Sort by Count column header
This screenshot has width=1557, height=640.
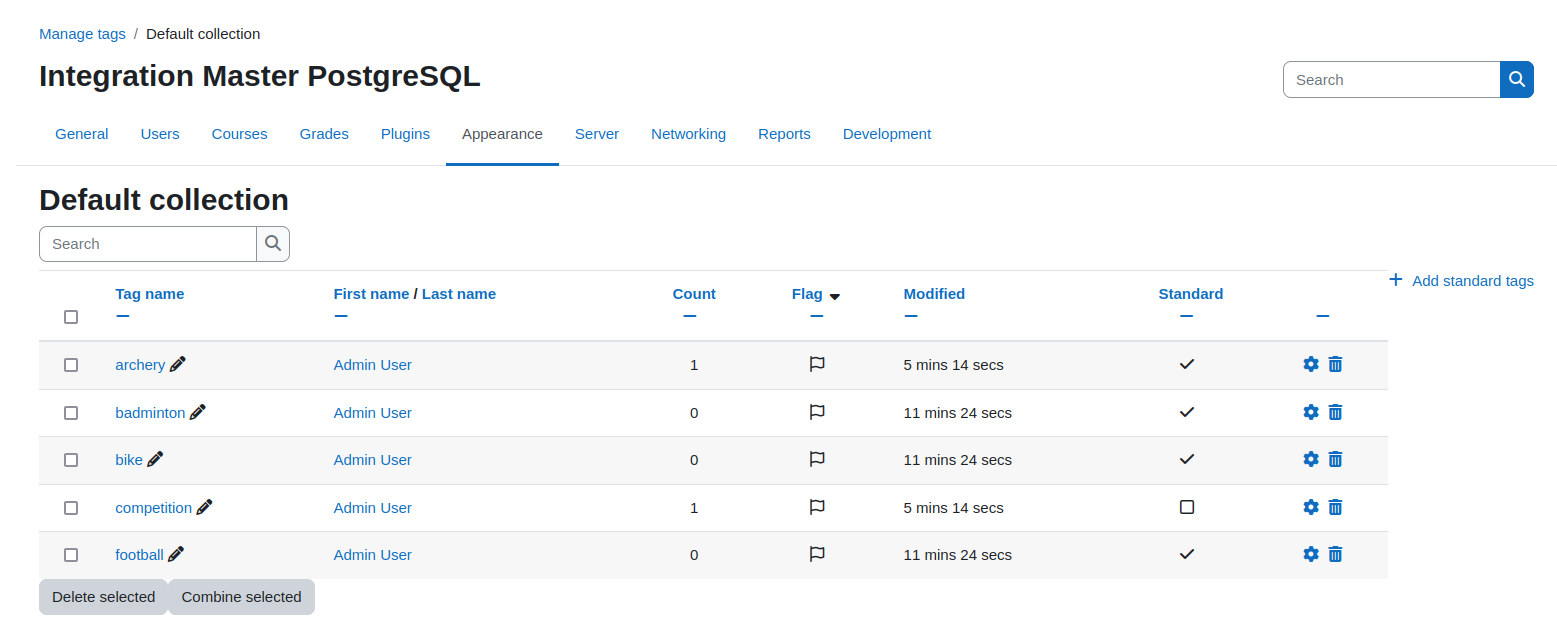tap(694, 294)
